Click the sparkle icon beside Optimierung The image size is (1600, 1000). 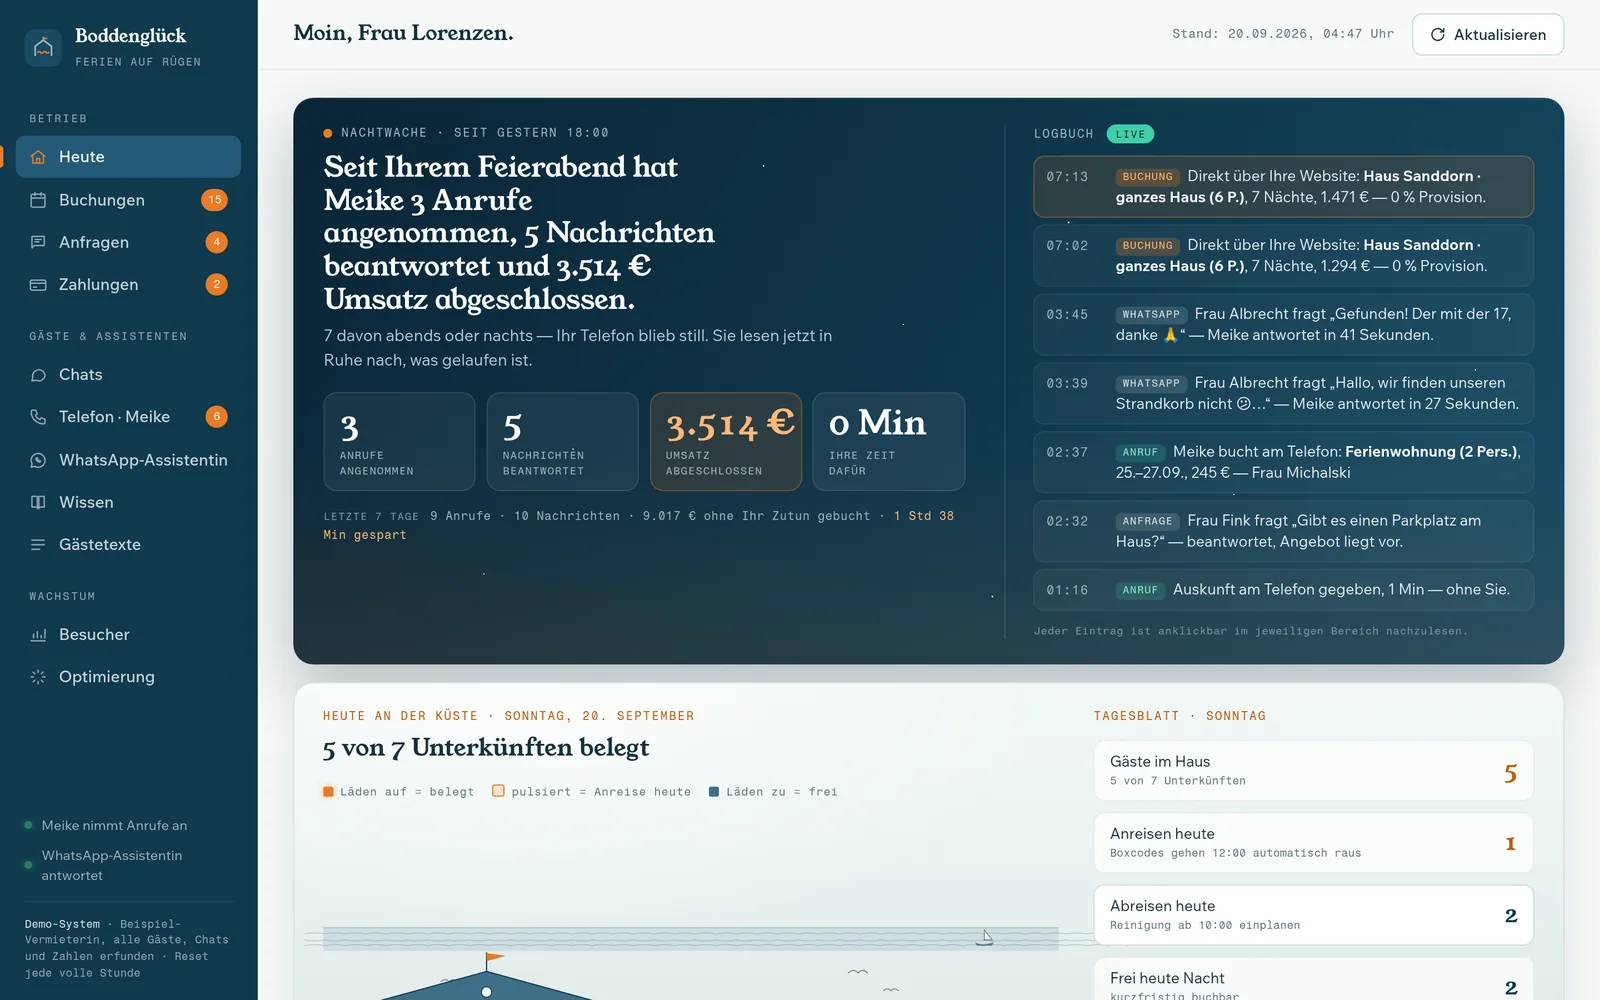pyautogui.click(x=38, y=677)
